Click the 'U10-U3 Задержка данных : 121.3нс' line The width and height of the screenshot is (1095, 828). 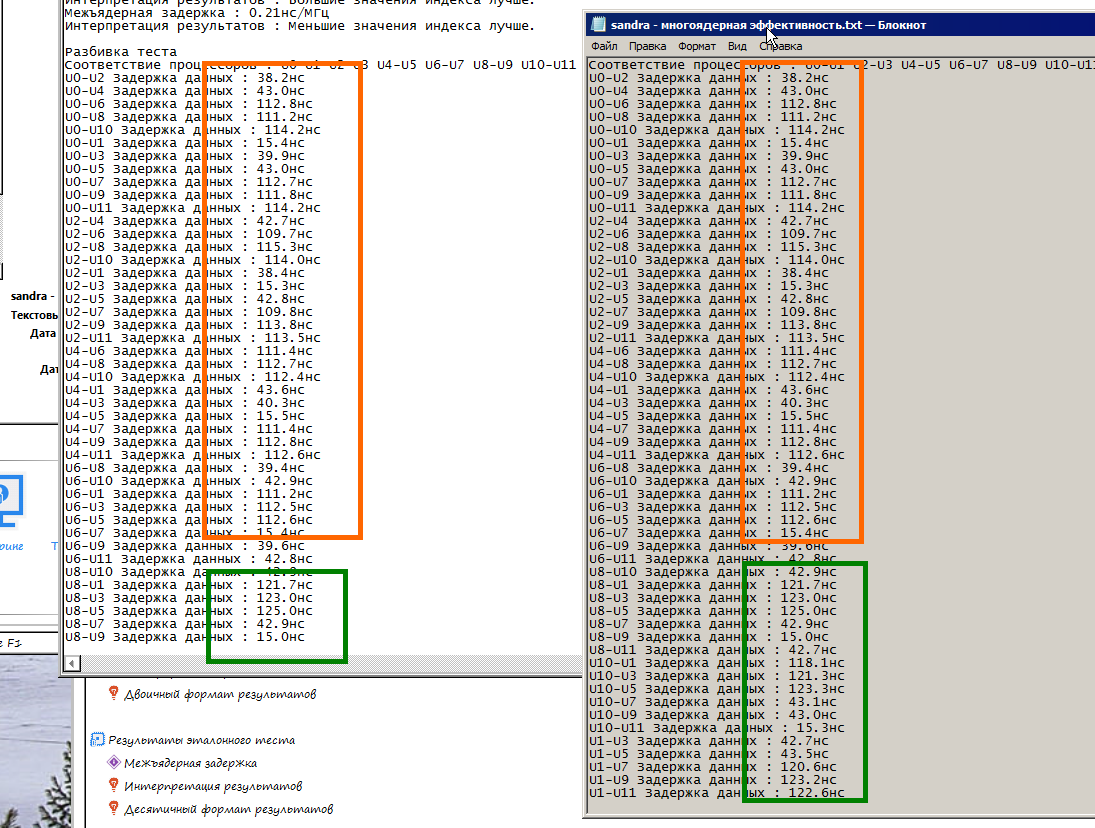click(x=716, y=676)
